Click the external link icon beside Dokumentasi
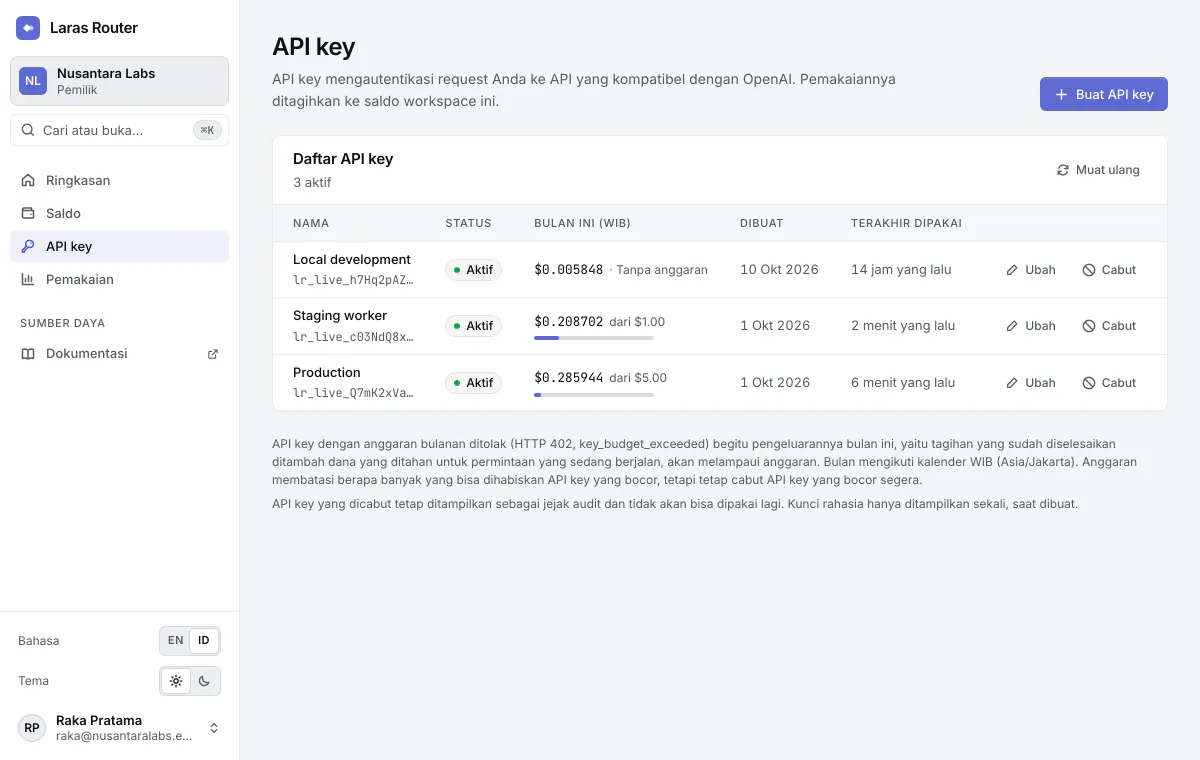The height and width of the screenshot is (760, 1200). point(212,354)
